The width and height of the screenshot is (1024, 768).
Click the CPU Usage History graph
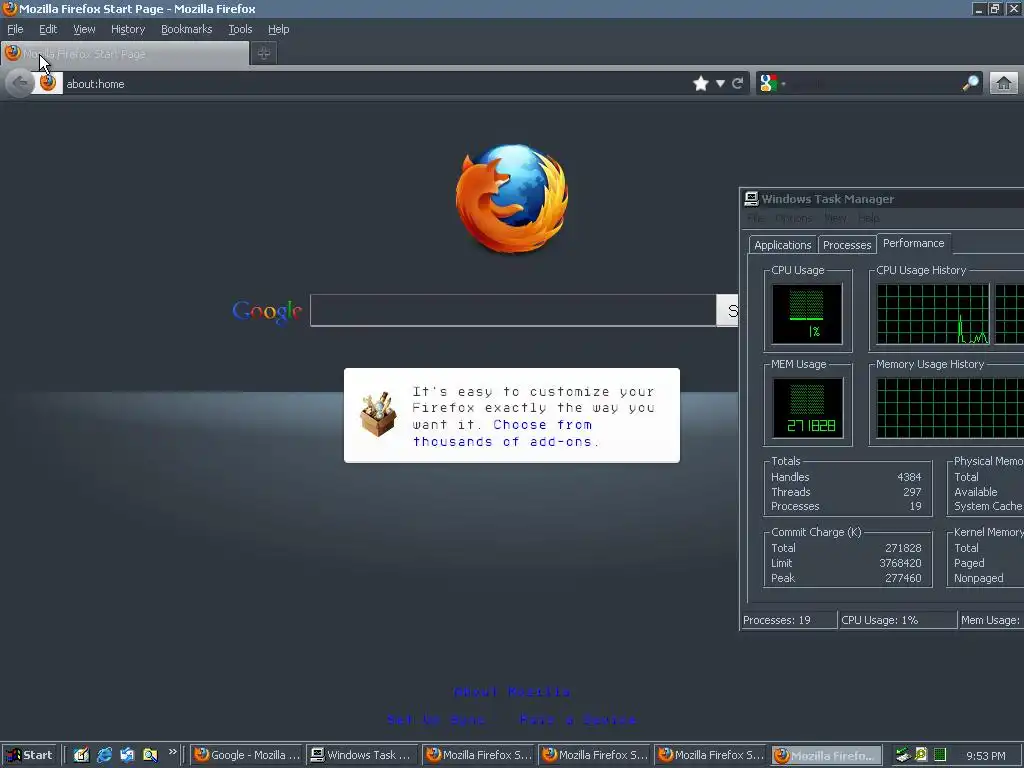[x=933, y=314]
